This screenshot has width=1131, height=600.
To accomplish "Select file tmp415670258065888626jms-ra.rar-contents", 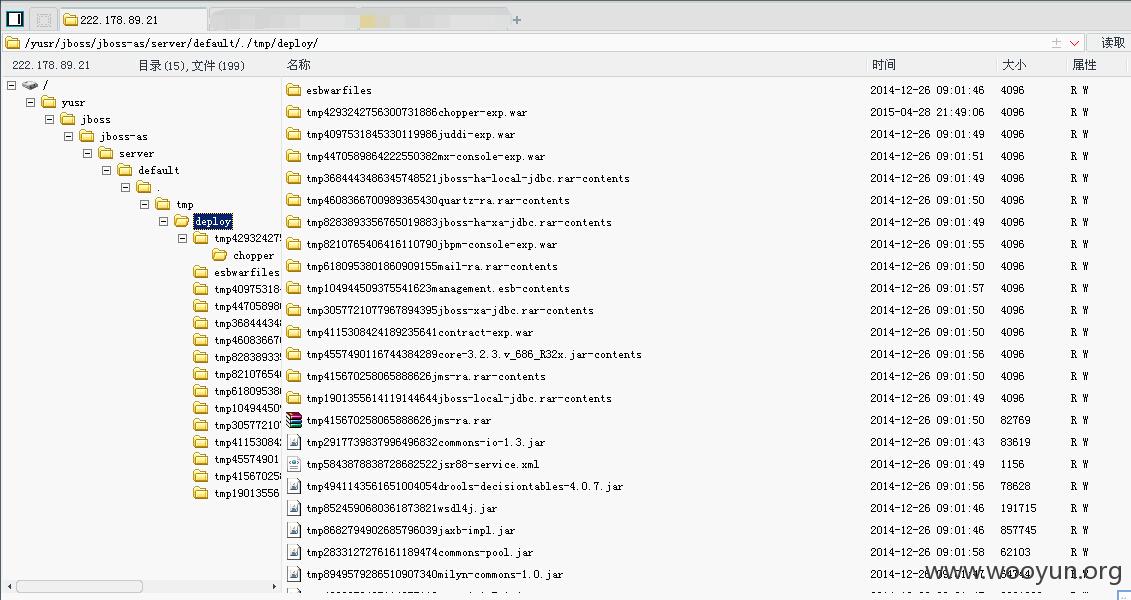I will 426,376.
